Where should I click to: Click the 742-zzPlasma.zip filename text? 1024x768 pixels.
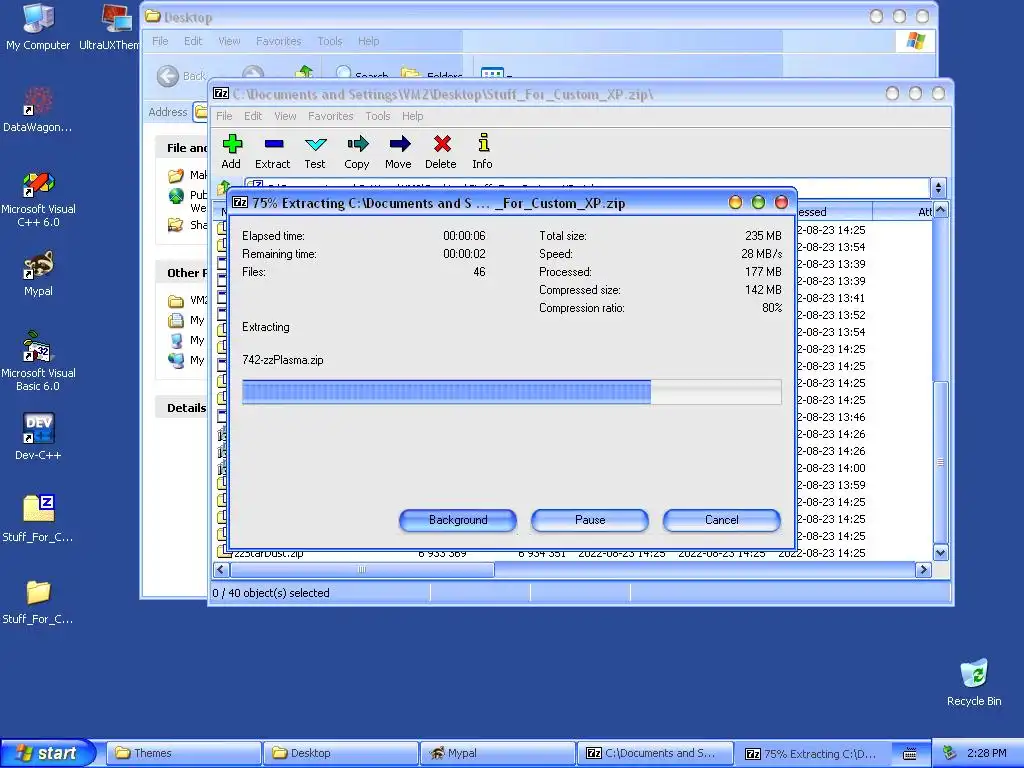[283, 360]
